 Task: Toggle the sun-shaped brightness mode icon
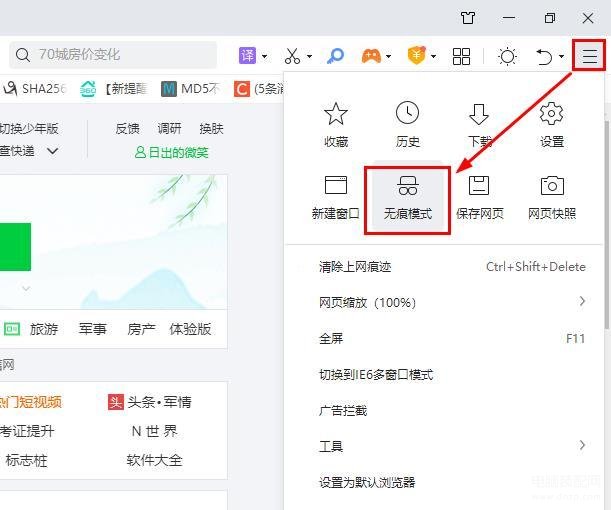pyautogui.click(x=507, y=56)
